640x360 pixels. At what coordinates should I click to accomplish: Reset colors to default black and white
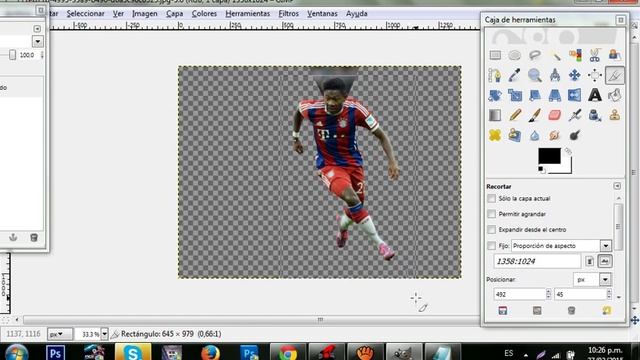coord(541,170)
